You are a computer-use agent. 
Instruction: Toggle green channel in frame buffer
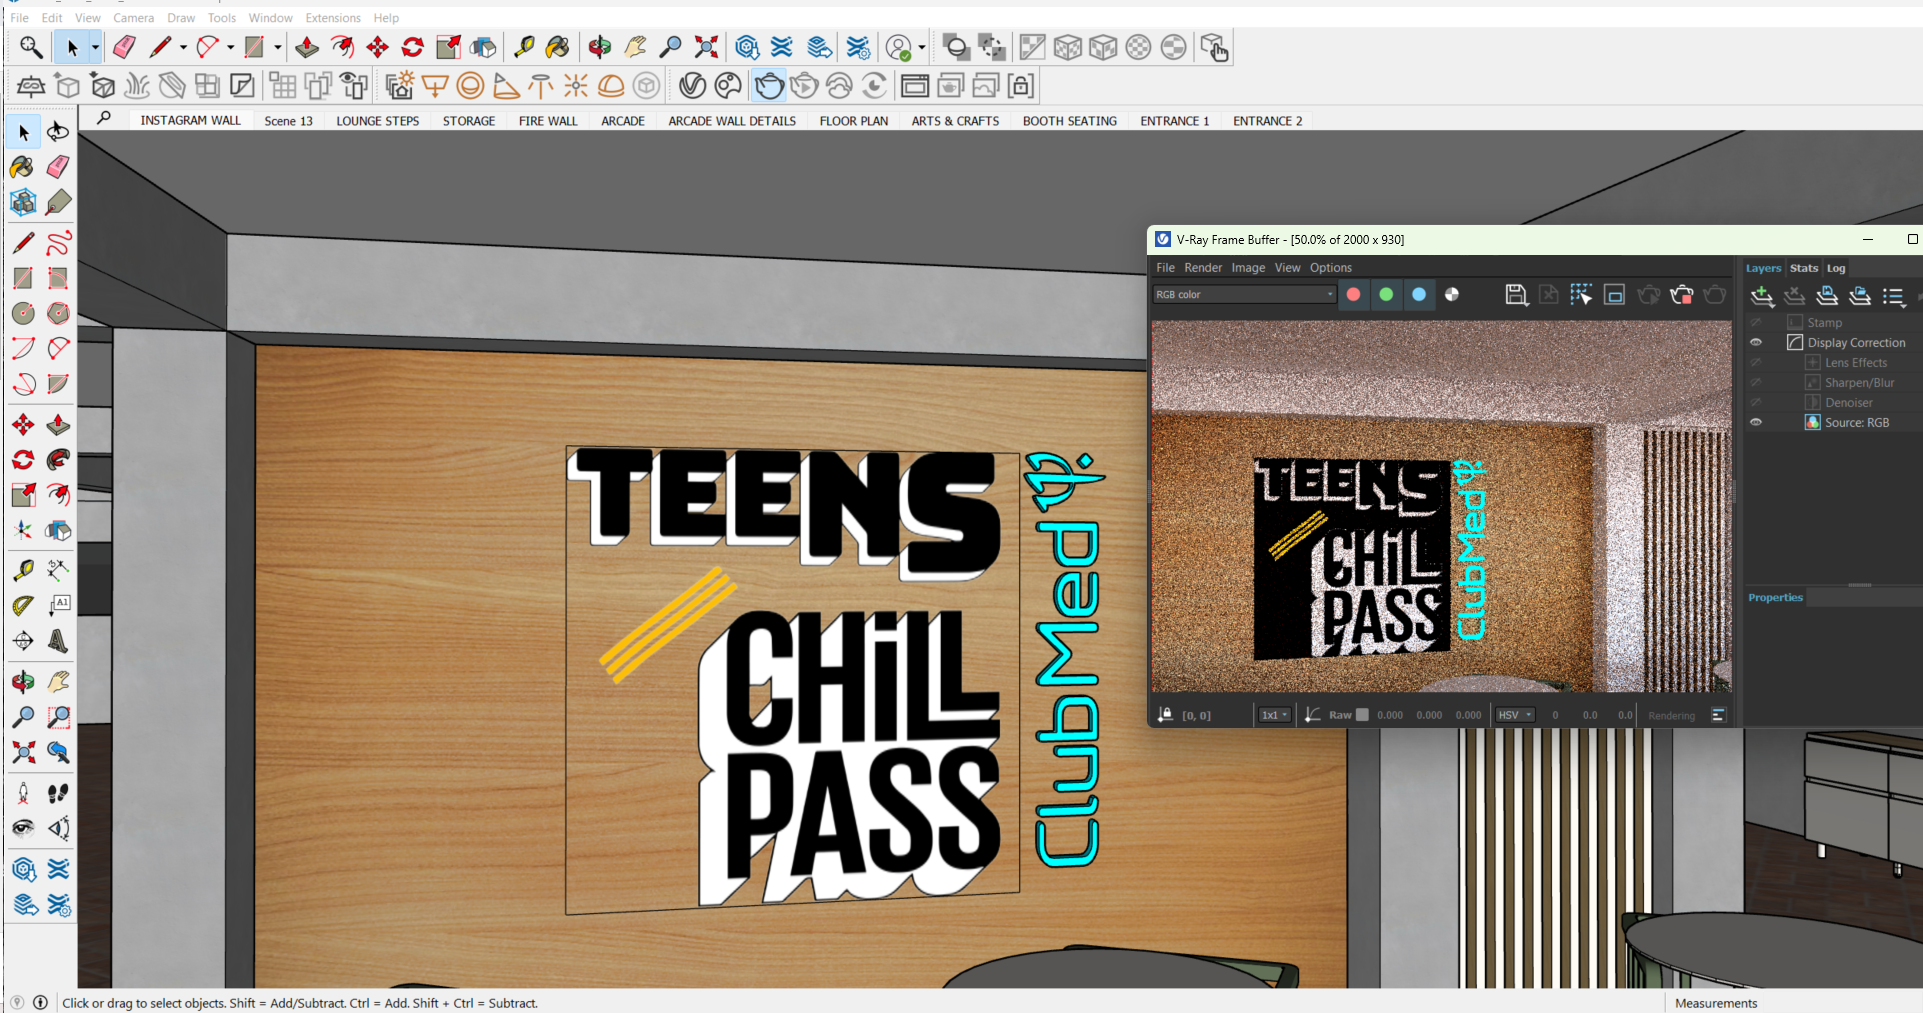pyautogui.click(x=1386, y=294)
